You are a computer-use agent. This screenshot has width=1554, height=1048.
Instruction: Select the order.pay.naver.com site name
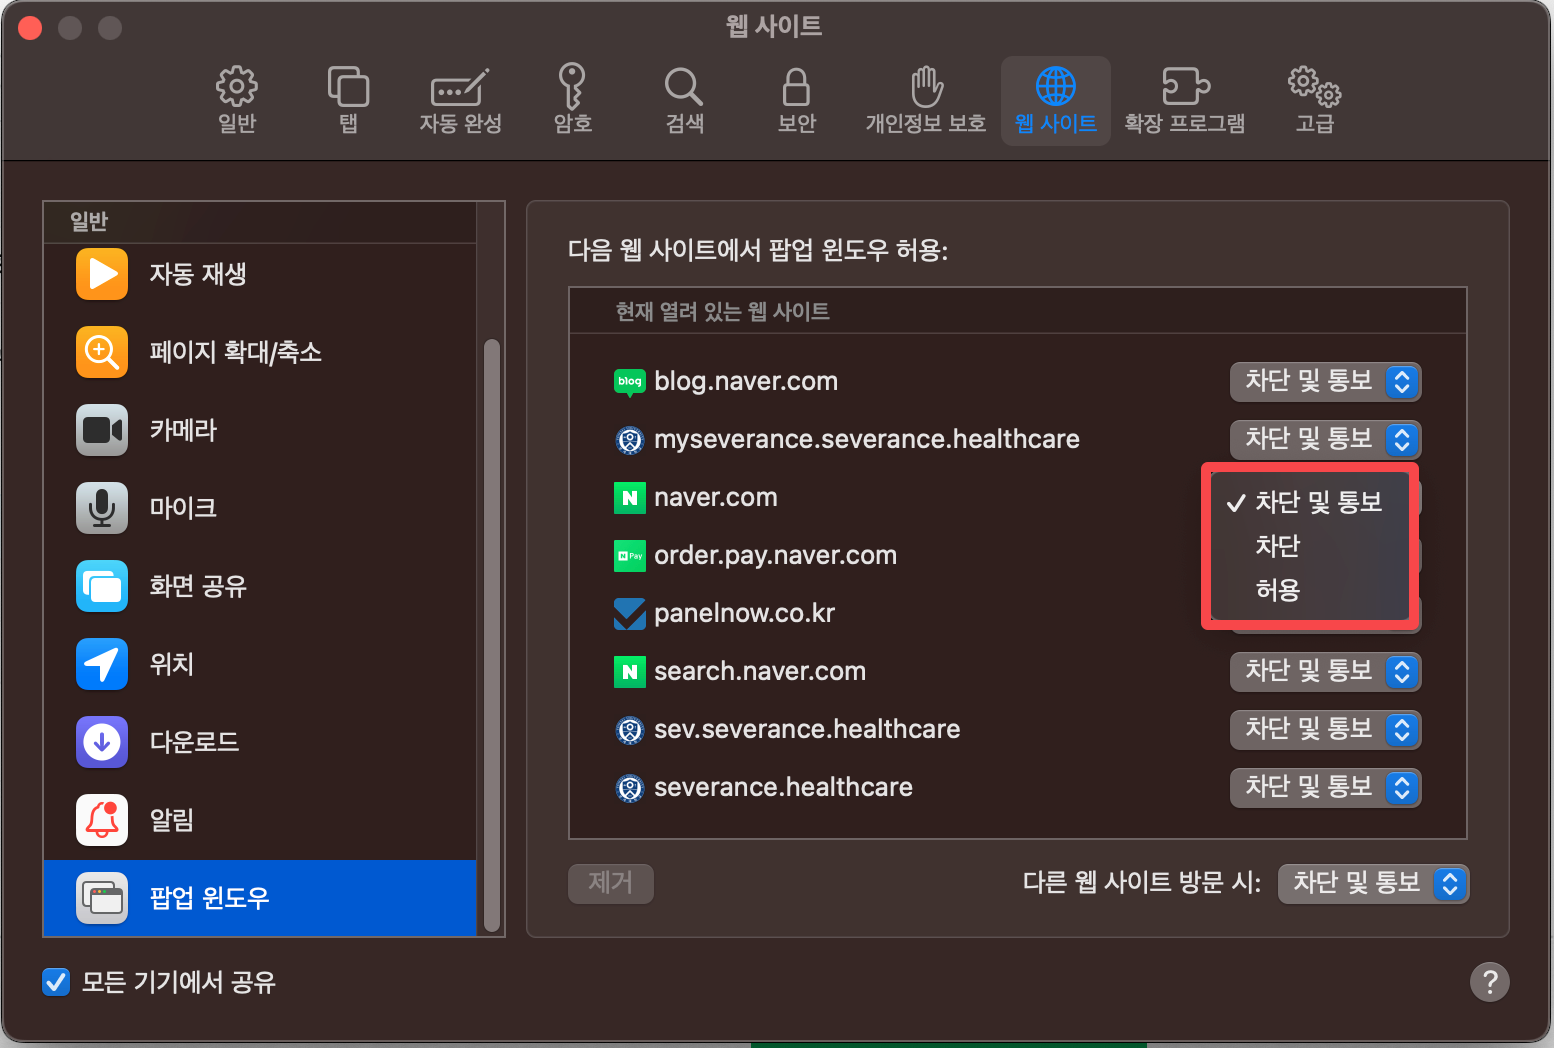776,555
